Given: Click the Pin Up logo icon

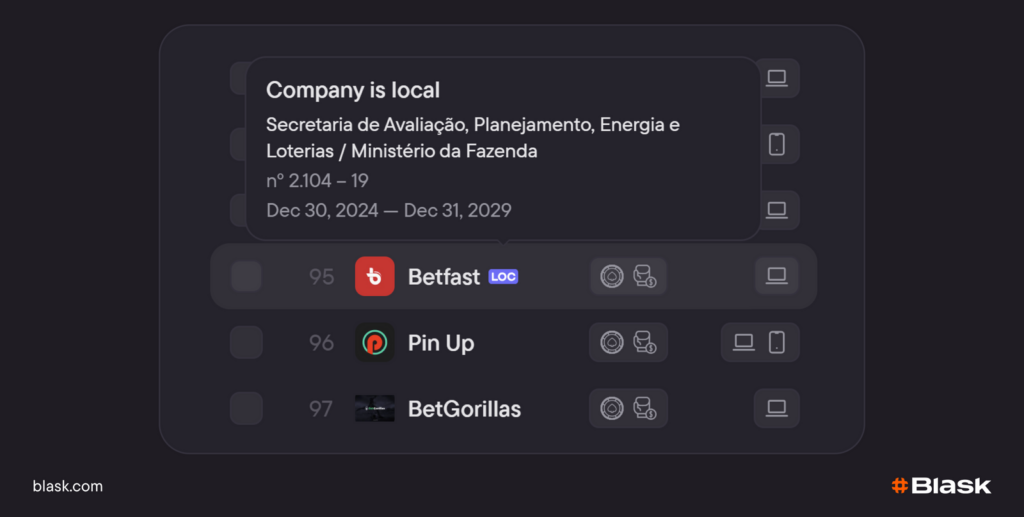Looking at the screenshot, I should (375, 343).
